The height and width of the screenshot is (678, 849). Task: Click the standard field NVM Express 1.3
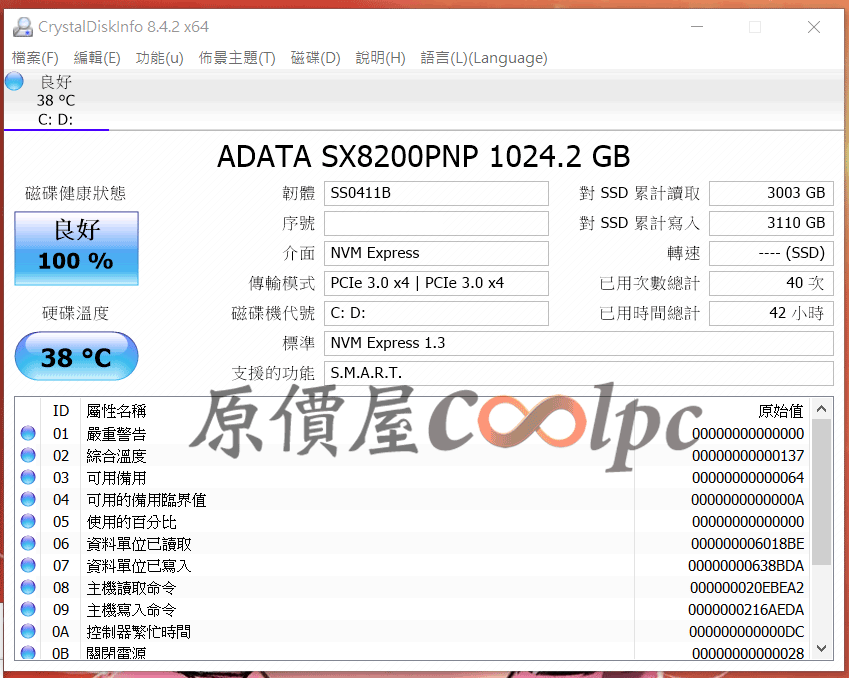click(x=579, y=343)
